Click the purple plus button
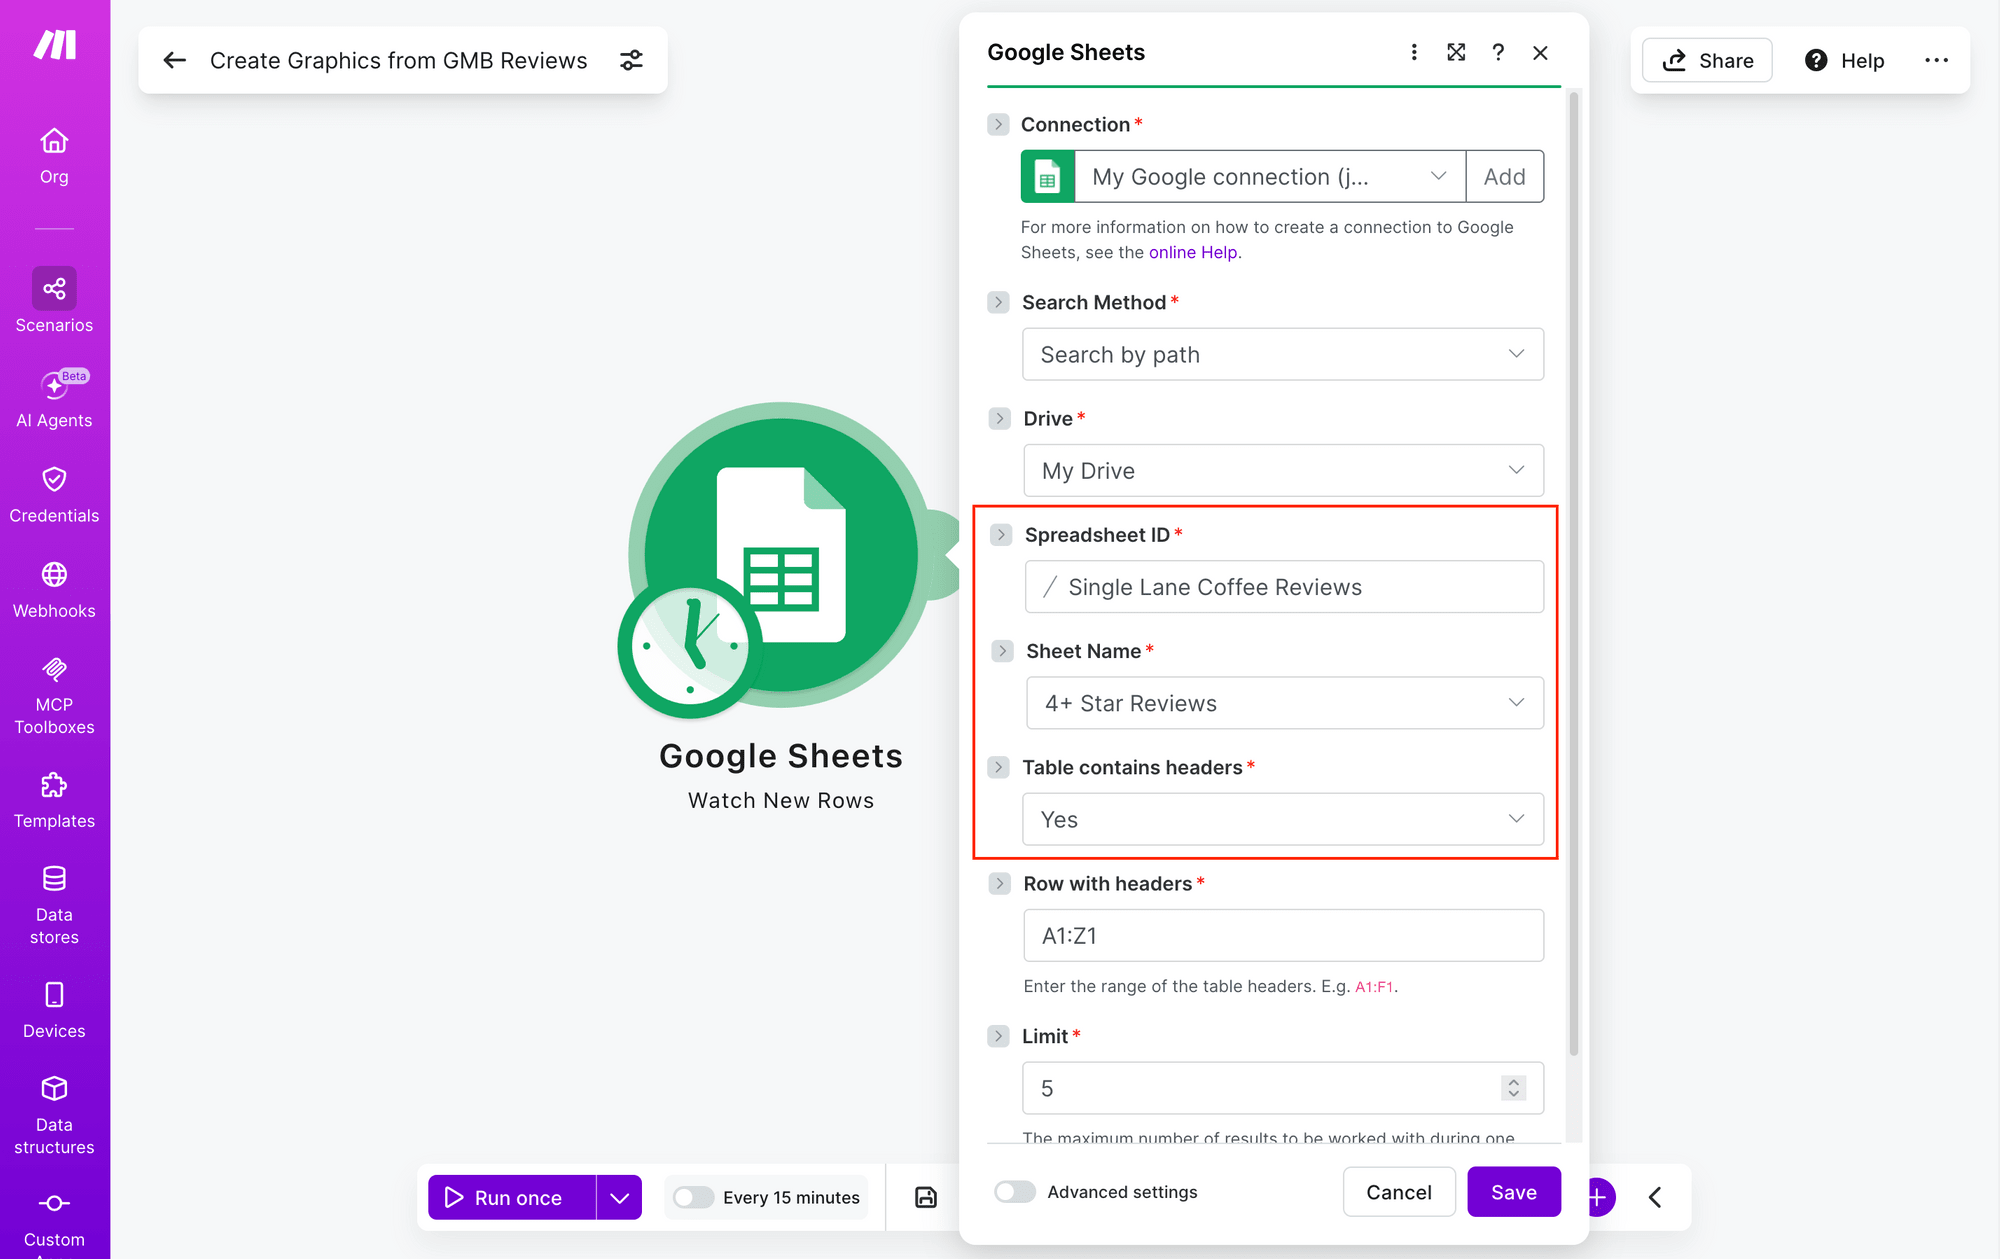Screen dimensions: 2000x1259 click(x=1600, y=1197)
